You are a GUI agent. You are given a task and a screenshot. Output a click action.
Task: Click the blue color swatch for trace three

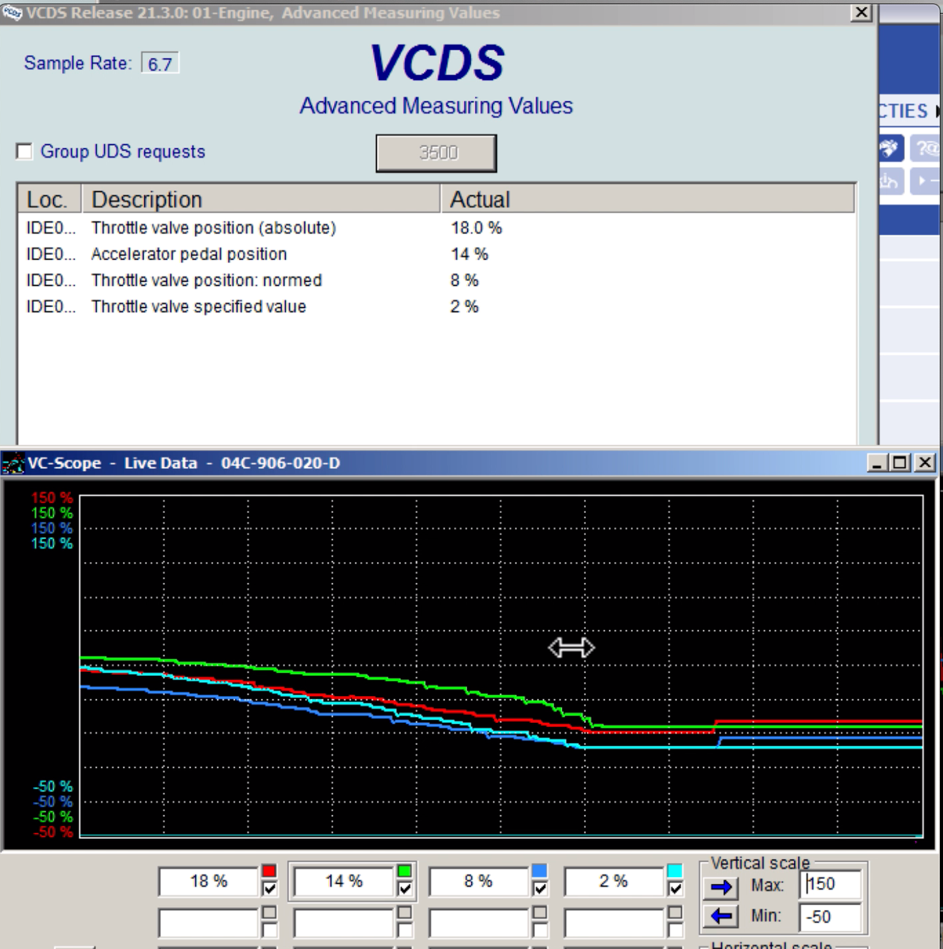coord(539,871)
